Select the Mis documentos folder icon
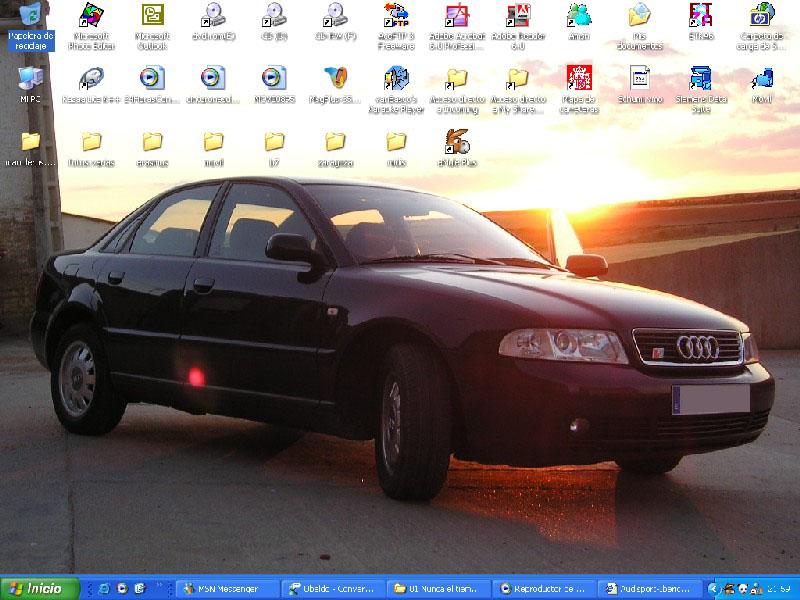The width and height of the screenshot is (800, 600). pyautogui.click(x=640, y=26)
